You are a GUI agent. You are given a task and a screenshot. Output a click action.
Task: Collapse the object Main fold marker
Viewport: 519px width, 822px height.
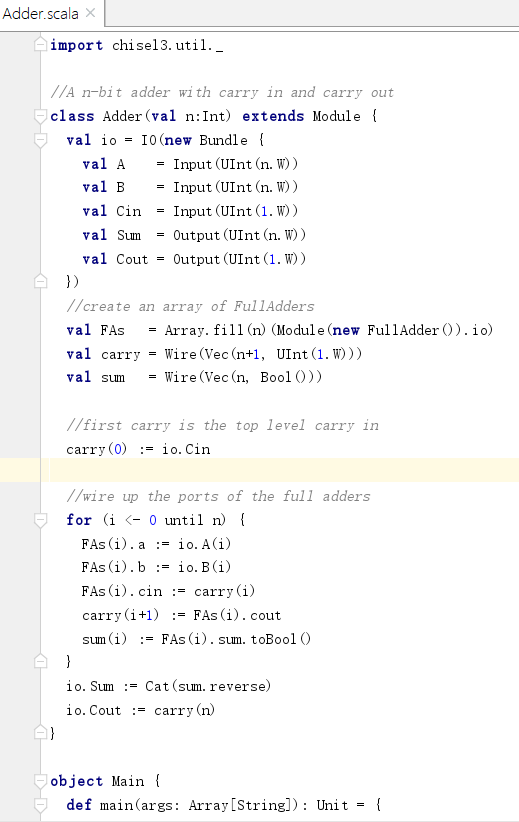[40, 781]
